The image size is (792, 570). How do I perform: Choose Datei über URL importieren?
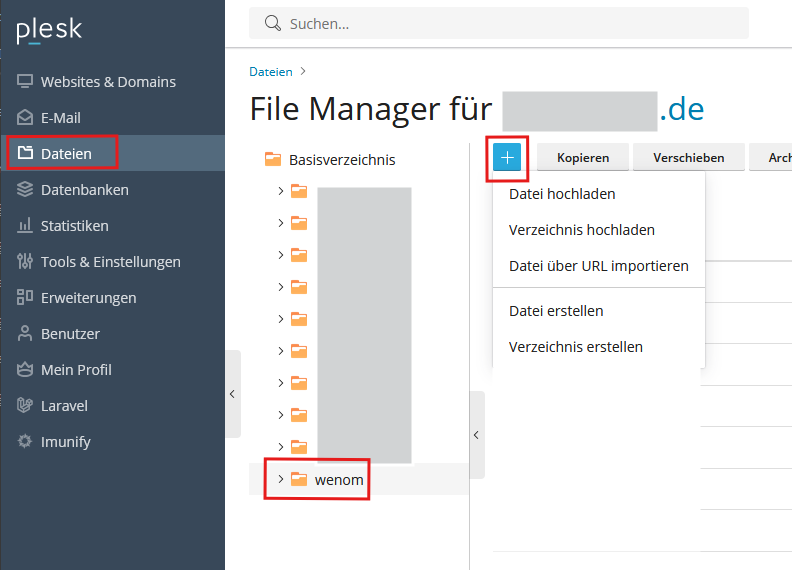click(x=598, y=266)
